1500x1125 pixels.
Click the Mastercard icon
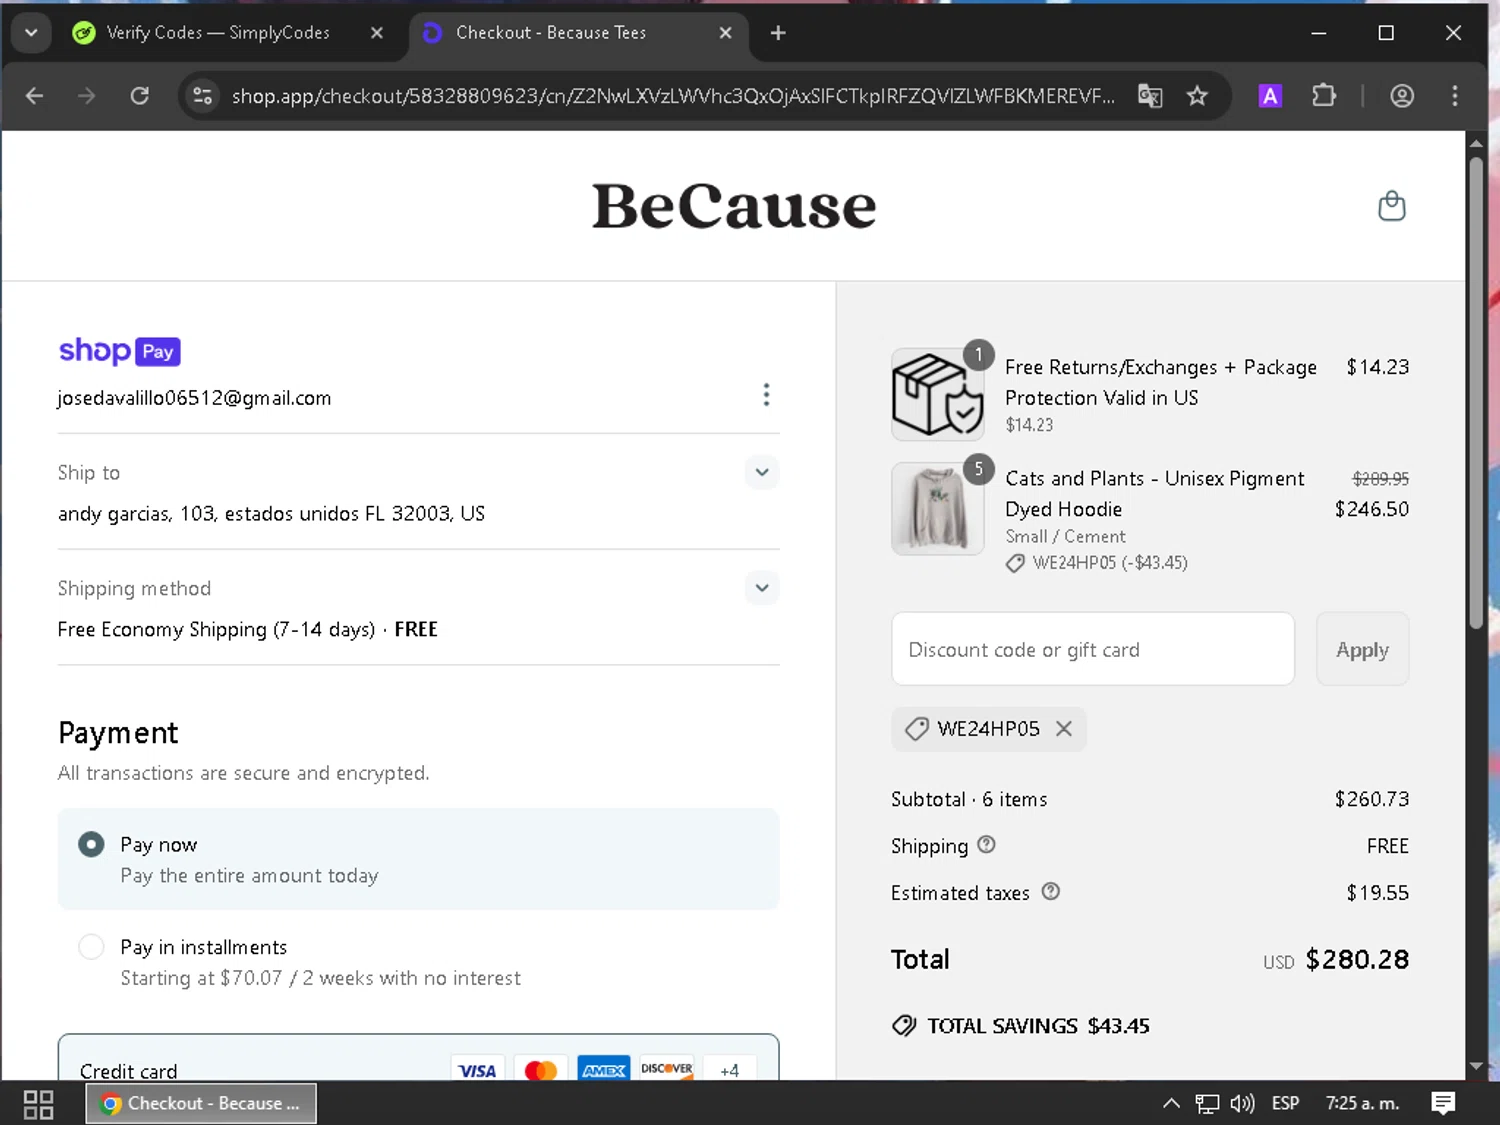pyautogui.click(x=541, y=1069)
